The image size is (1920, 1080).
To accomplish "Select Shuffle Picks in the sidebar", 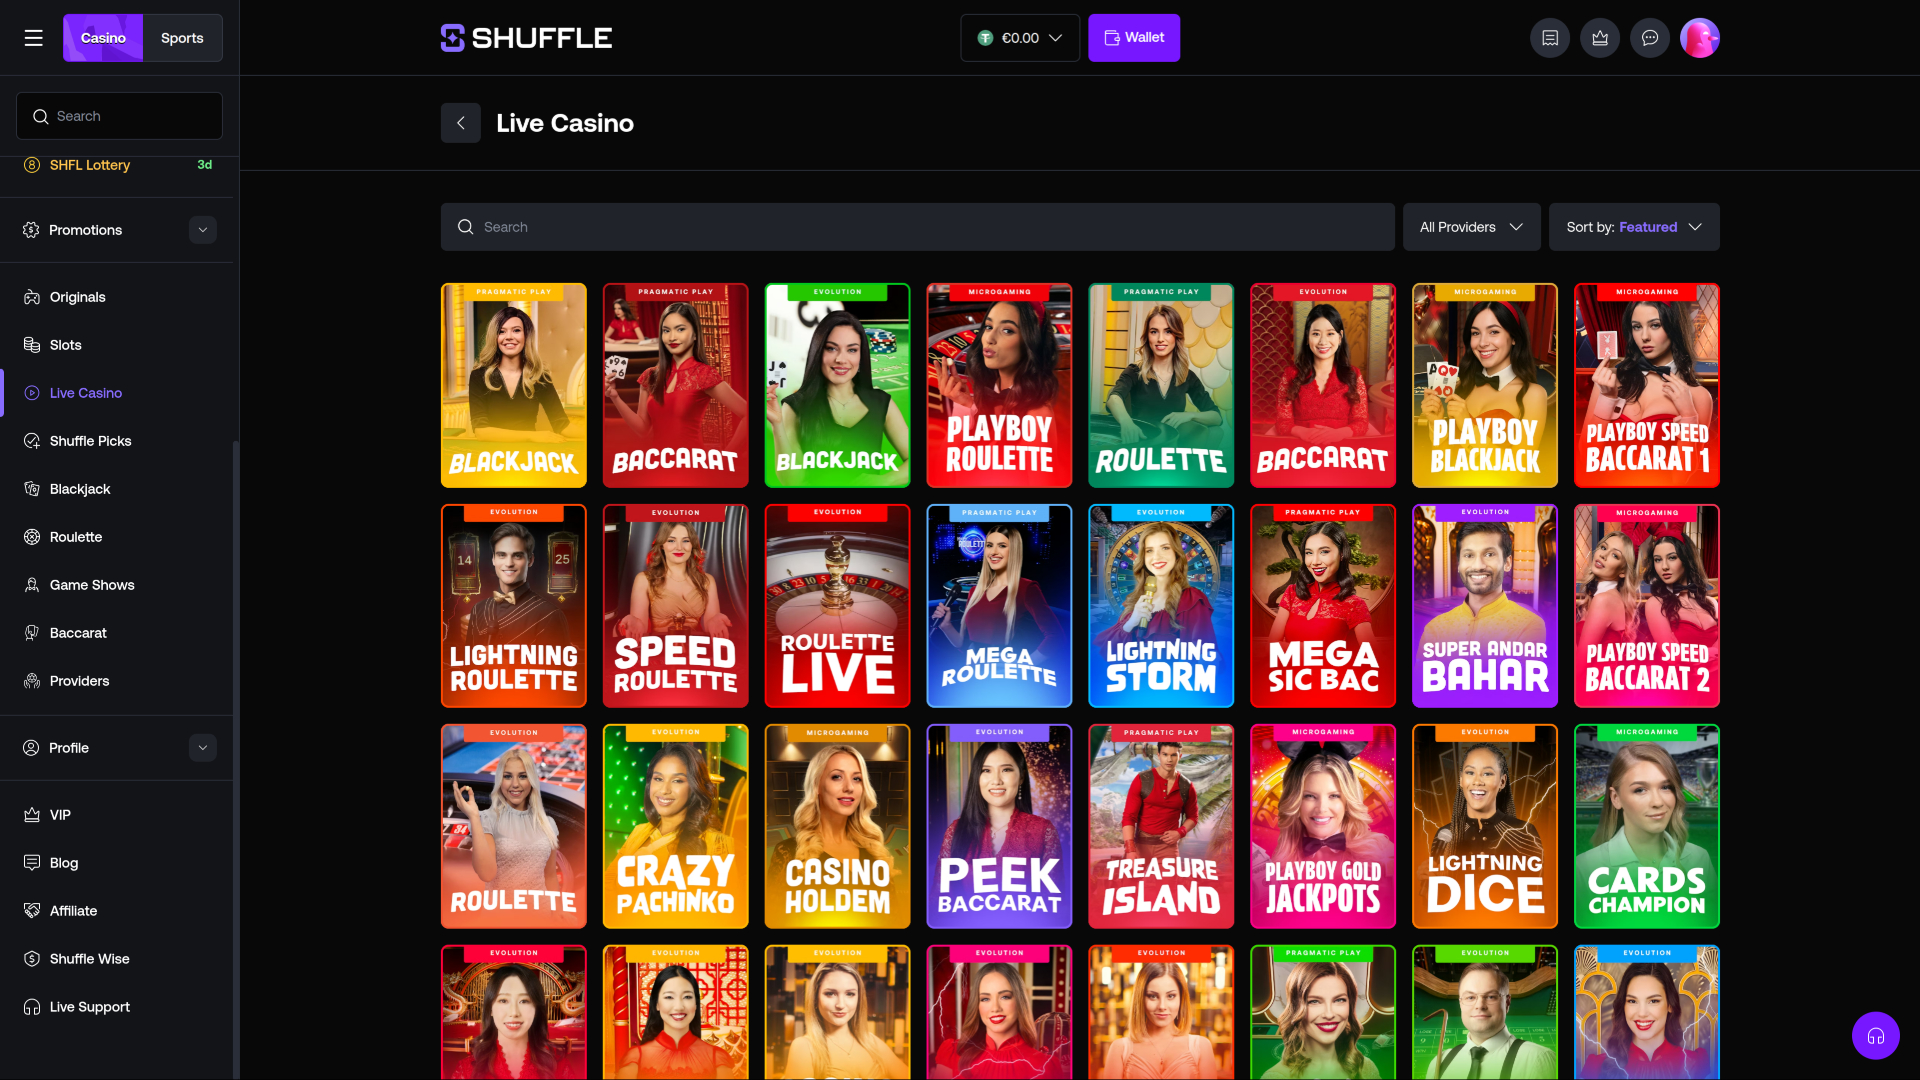I will point(90,440).
